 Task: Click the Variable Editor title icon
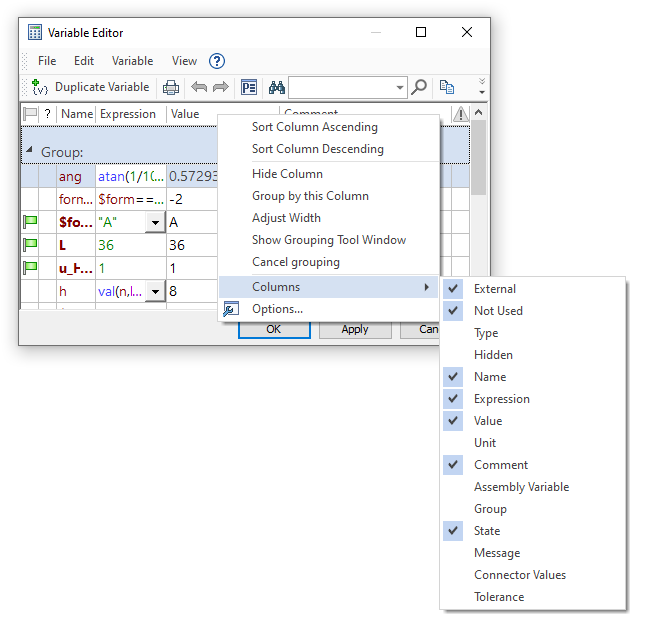coord(35,32)
